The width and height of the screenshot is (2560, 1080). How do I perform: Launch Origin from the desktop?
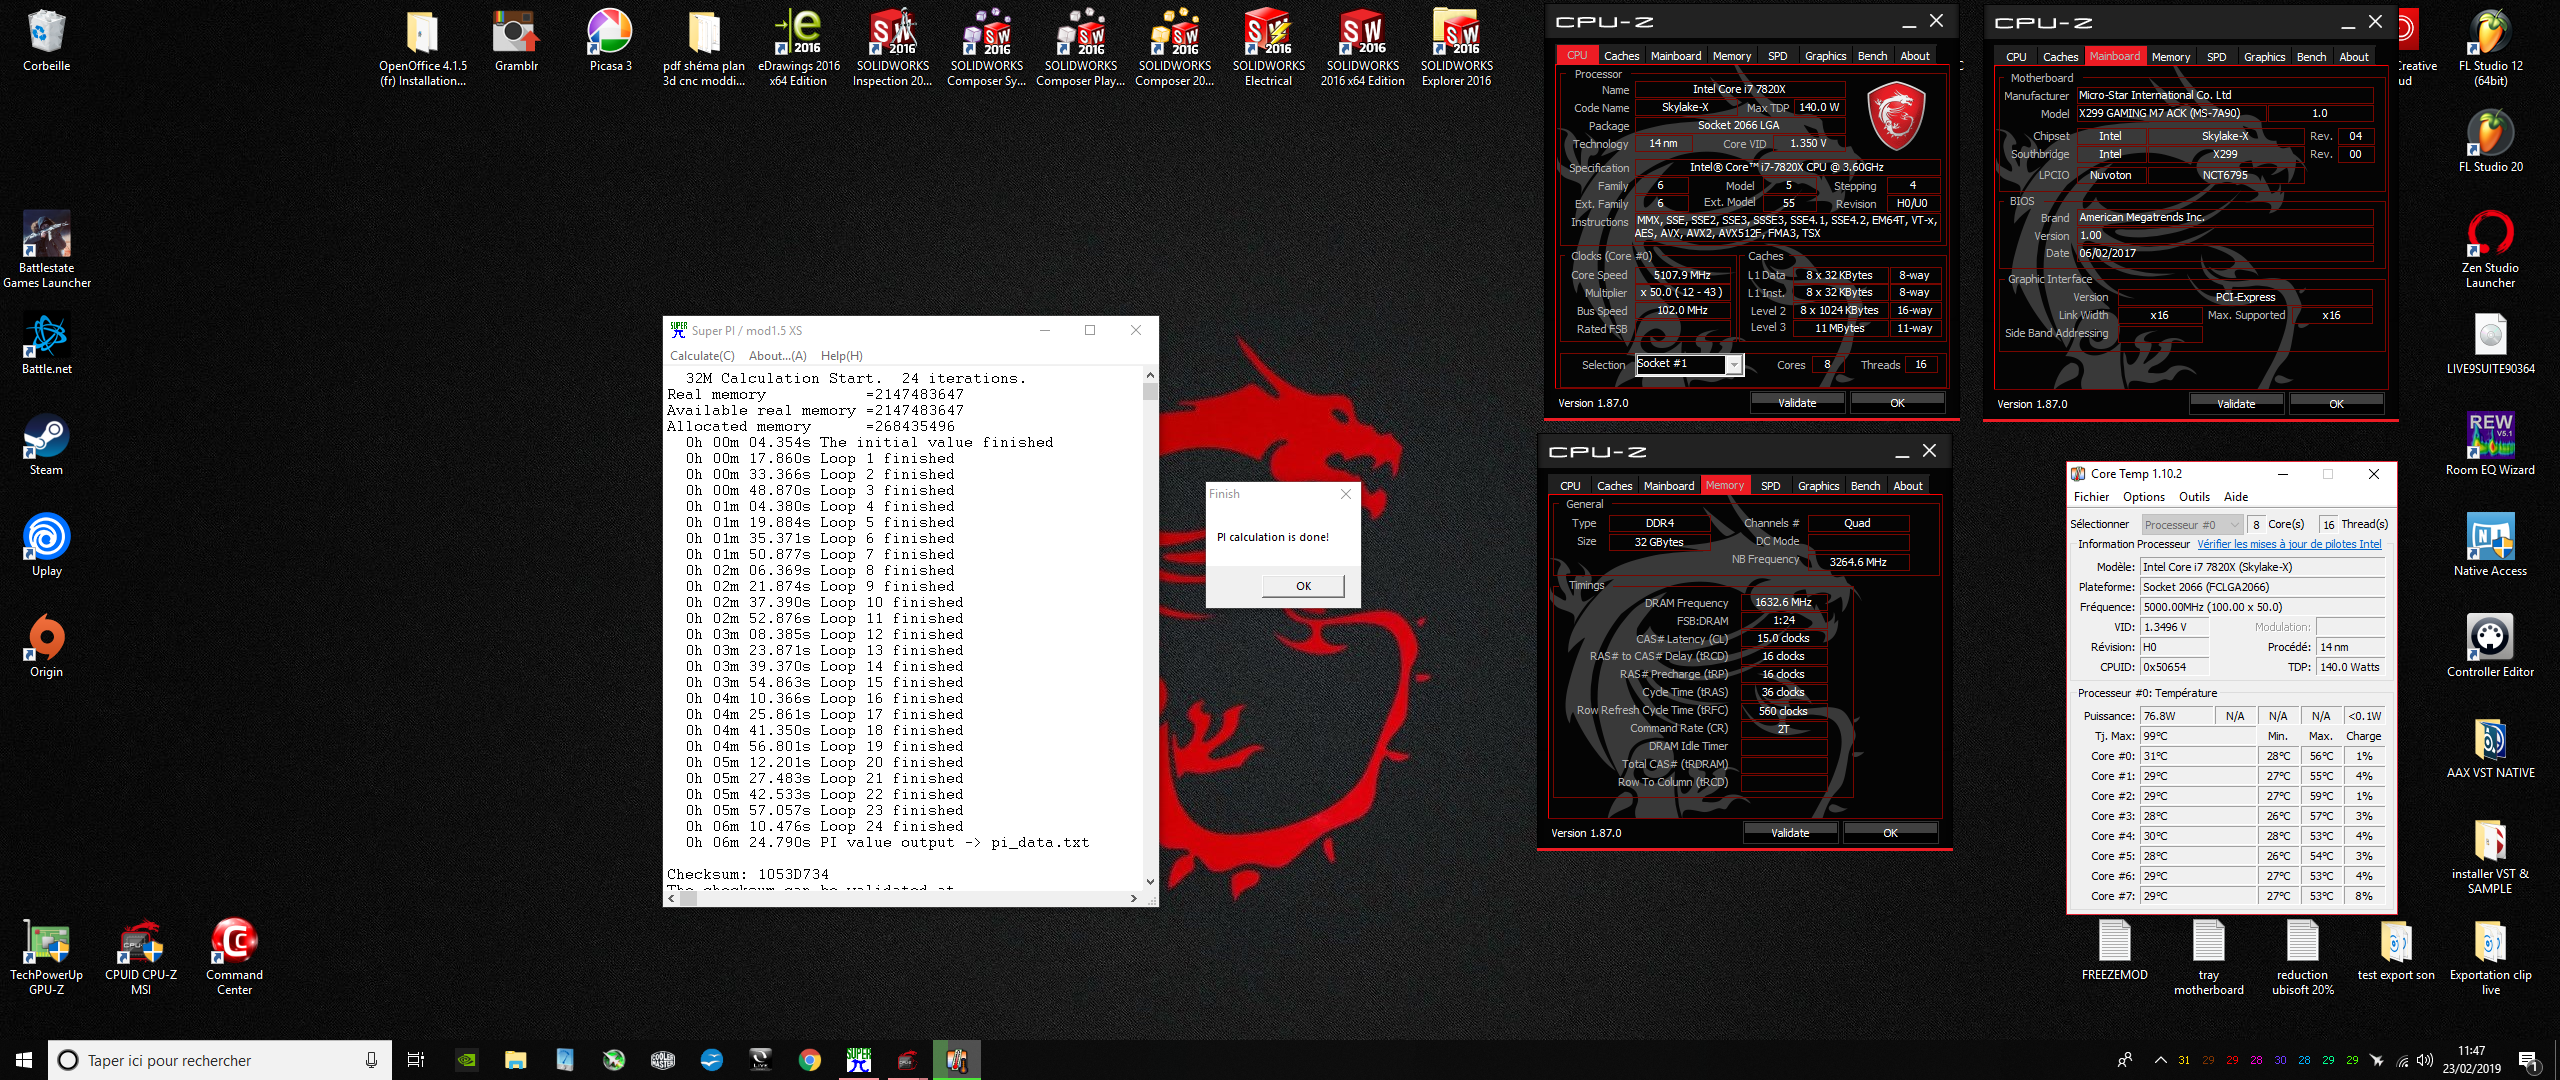click(46, 646)
